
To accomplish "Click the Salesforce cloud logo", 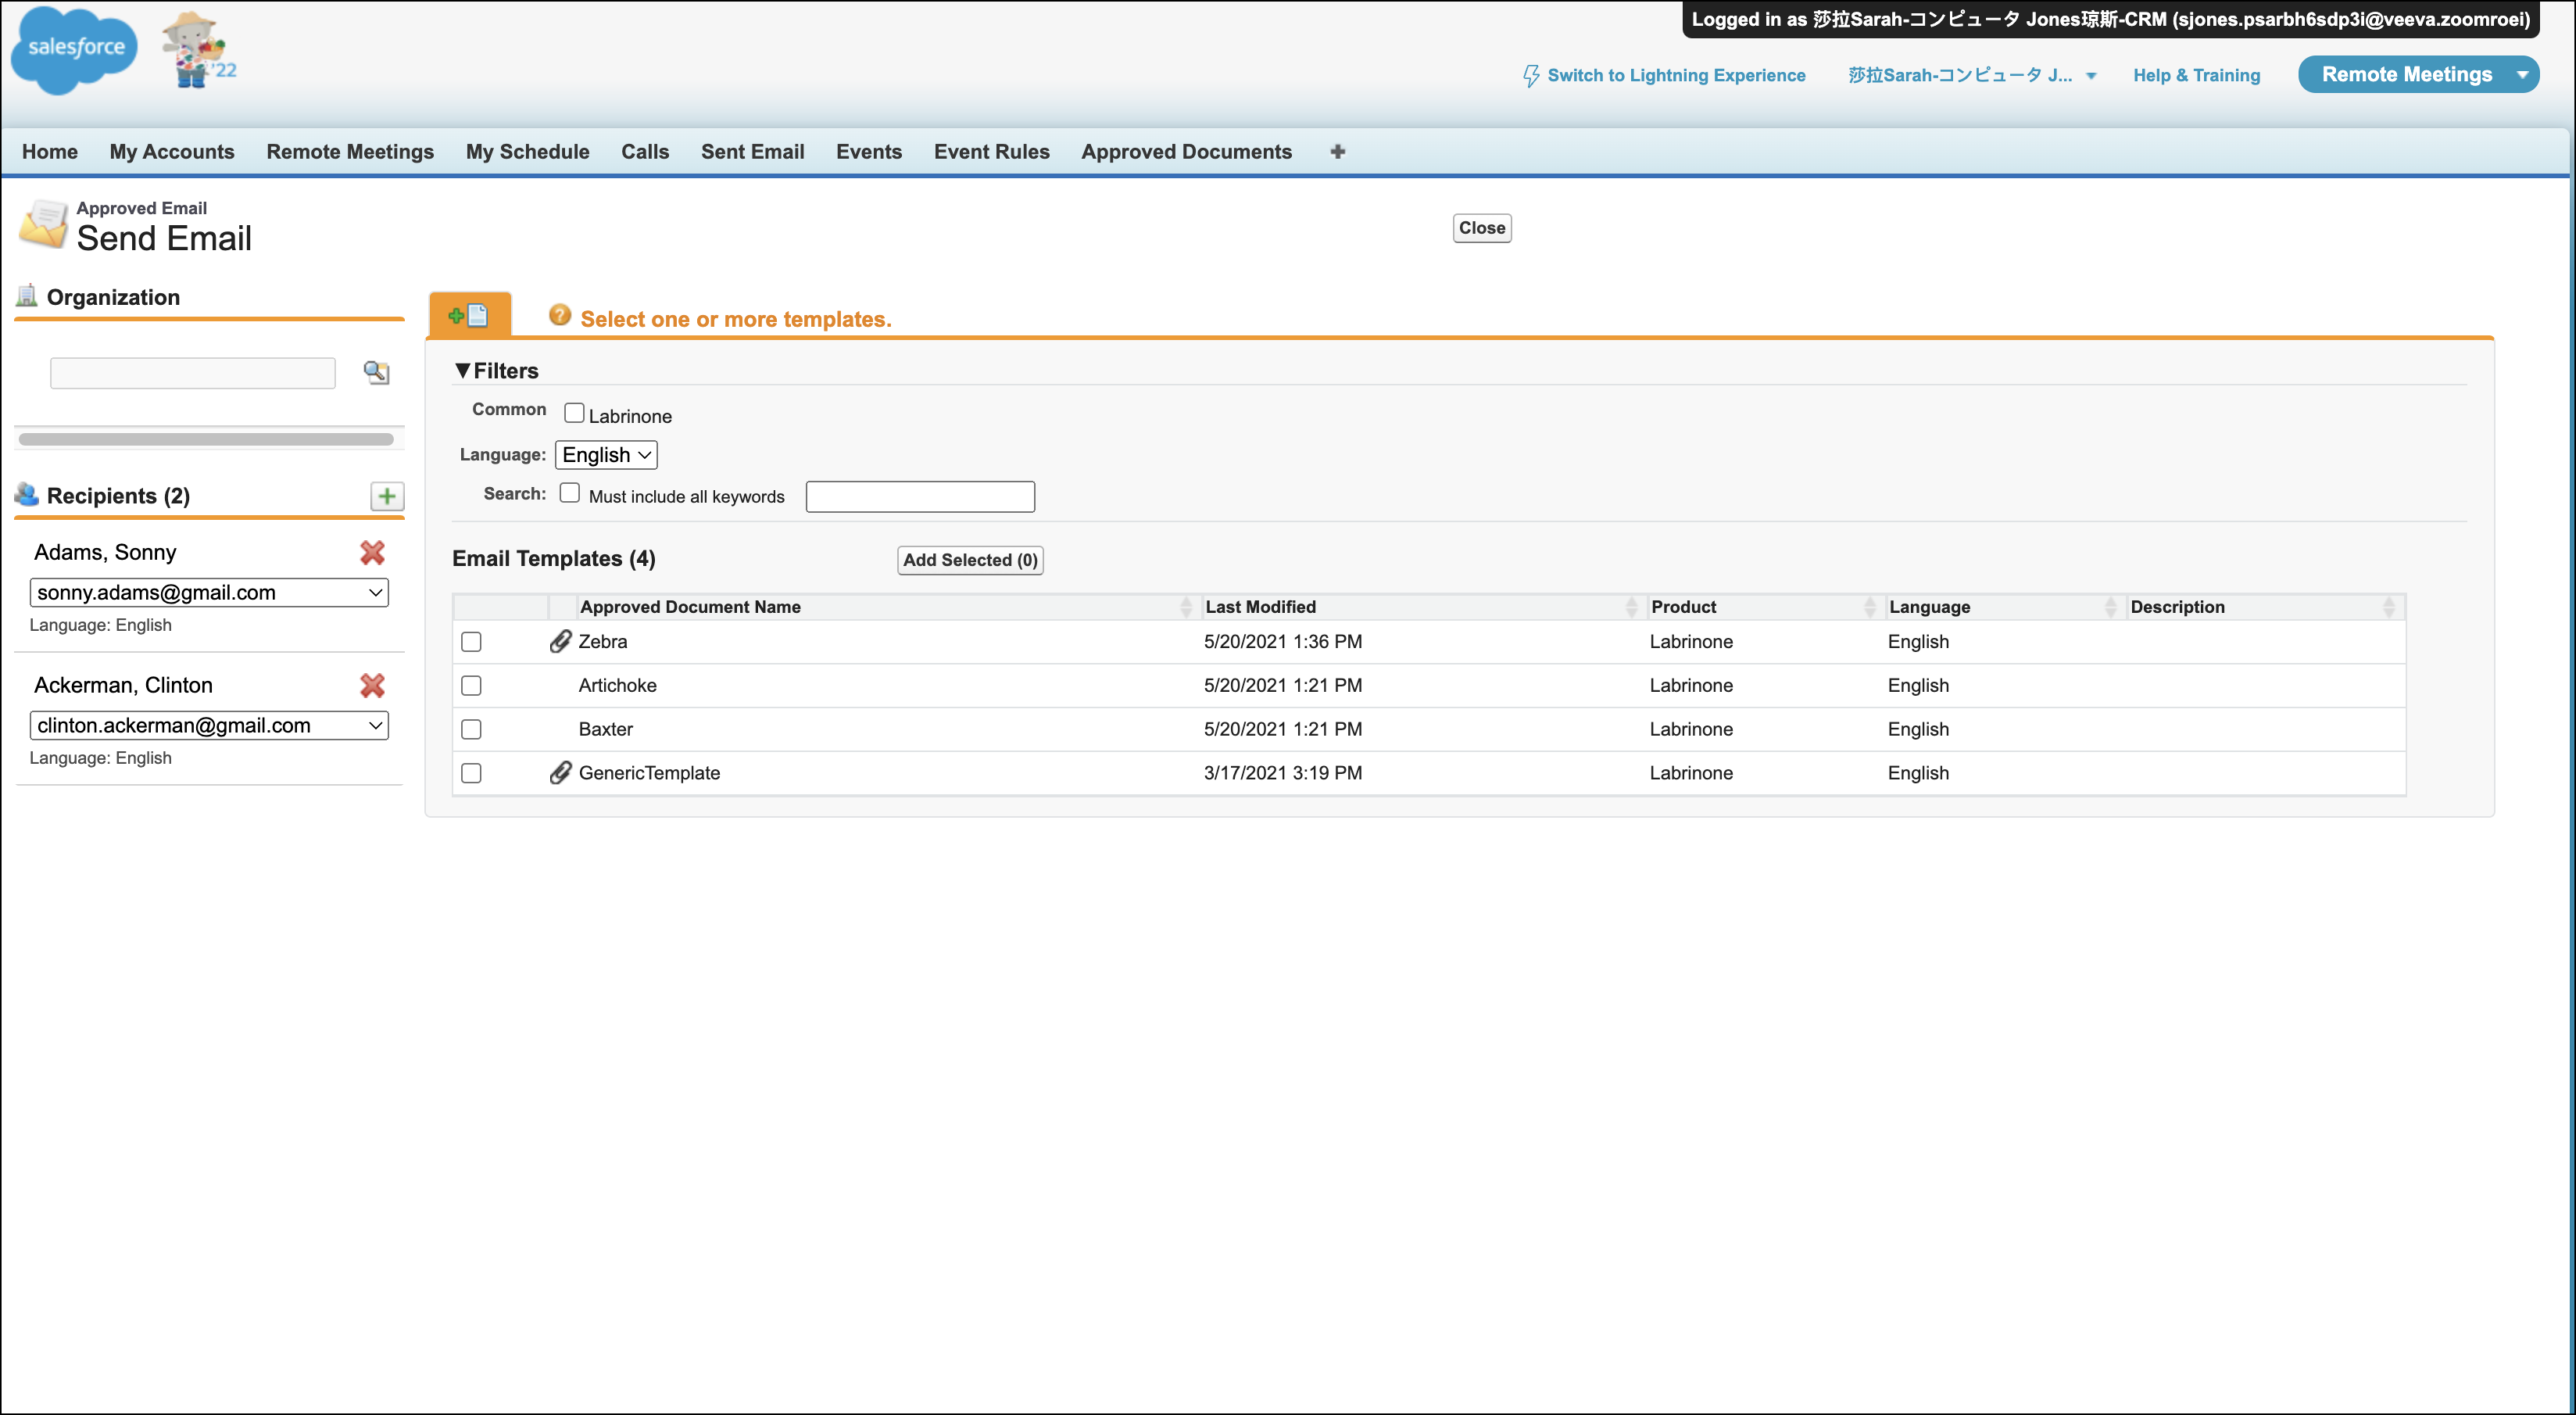I will 75,49.
